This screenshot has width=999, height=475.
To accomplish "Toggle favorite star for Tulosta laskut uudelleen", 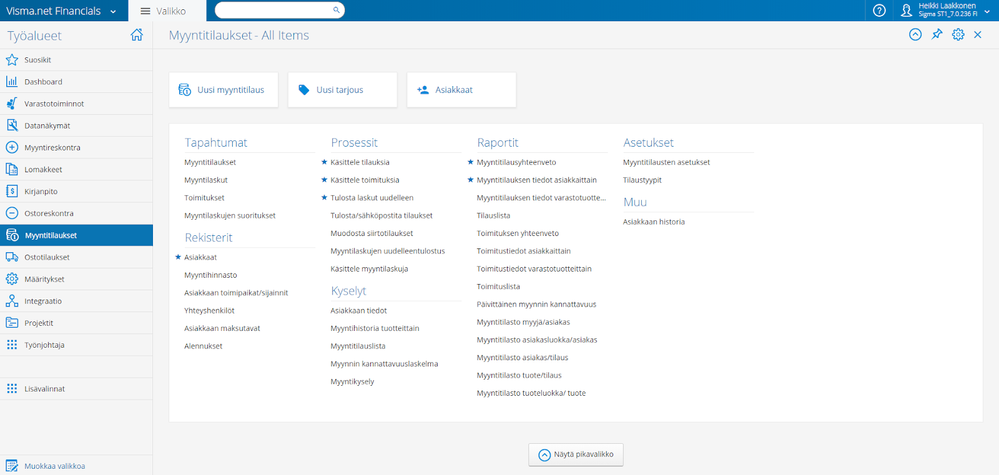I will click(x=324, y=198).
